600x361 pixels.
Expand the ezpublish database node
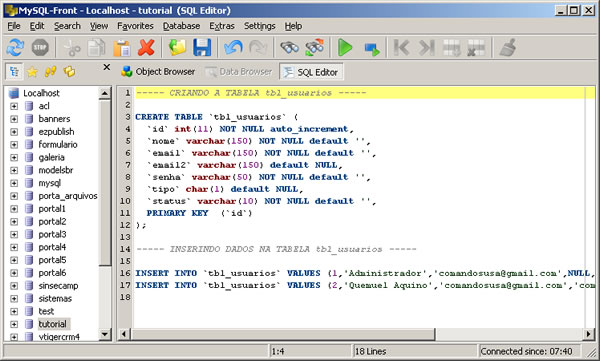(x=14, y=132)
